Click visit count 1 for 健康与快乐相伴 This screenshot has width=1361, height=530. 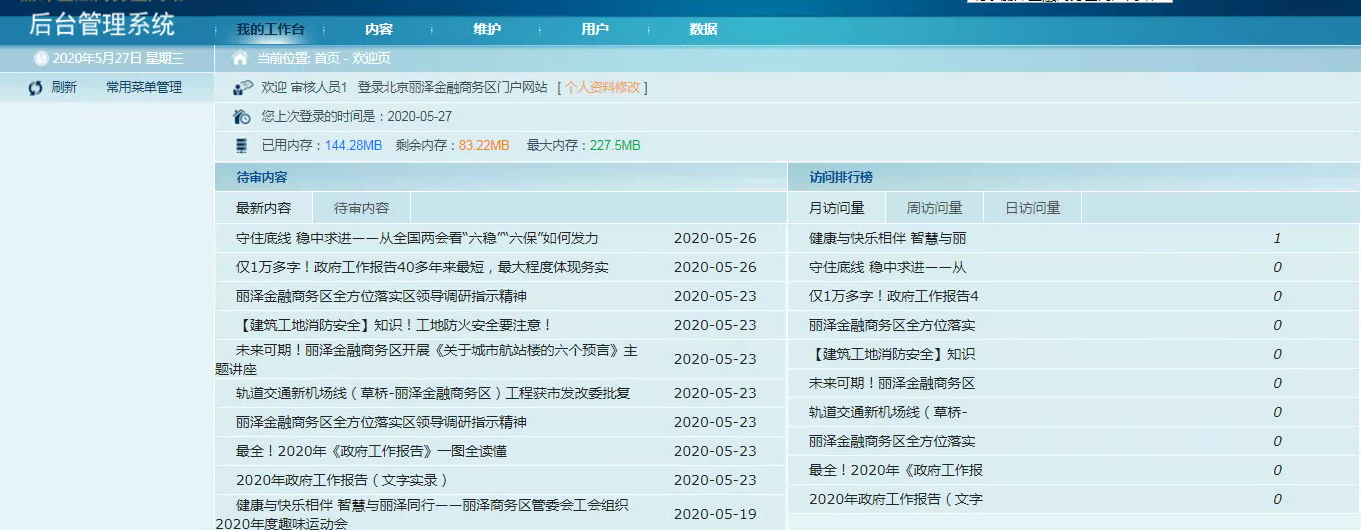pyautogui.click(x=1277, y=239)
